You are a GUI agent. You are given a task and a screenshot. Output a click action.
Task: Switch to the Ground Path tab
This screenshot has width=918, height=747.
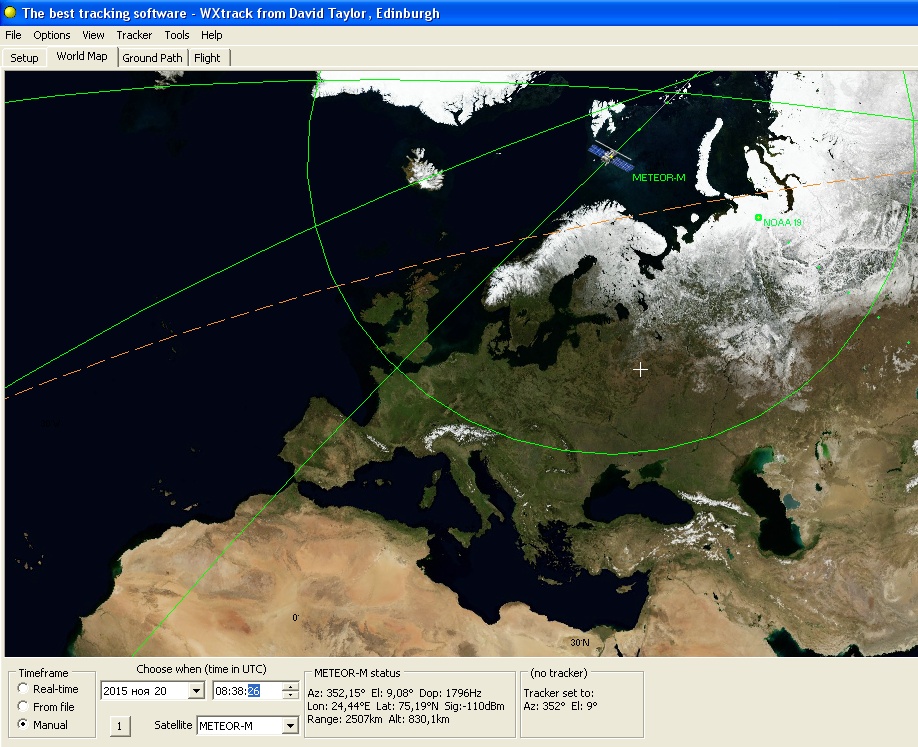[x=152, y=58]
